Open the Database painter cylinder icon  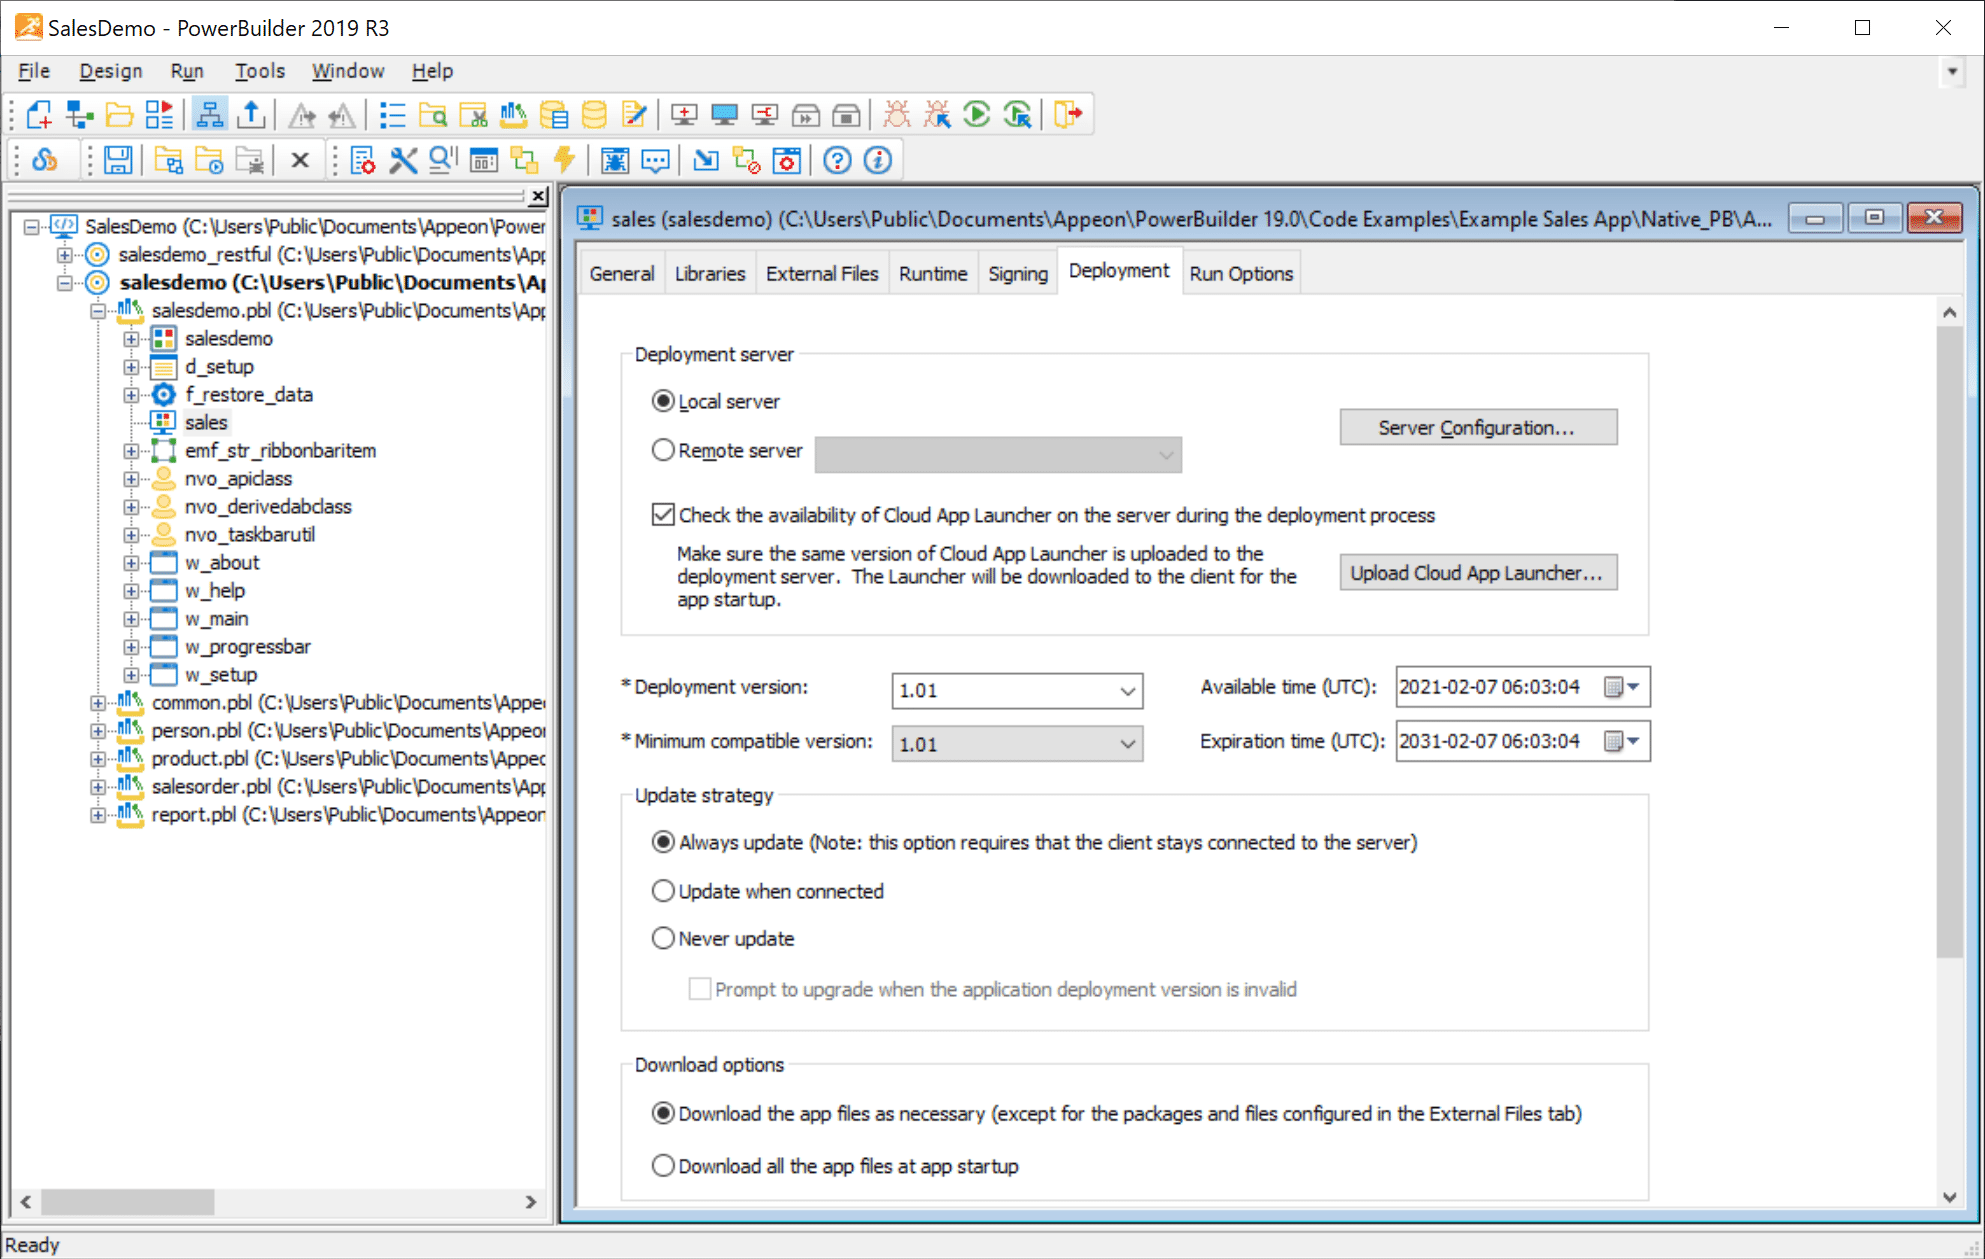pos(594,115)
